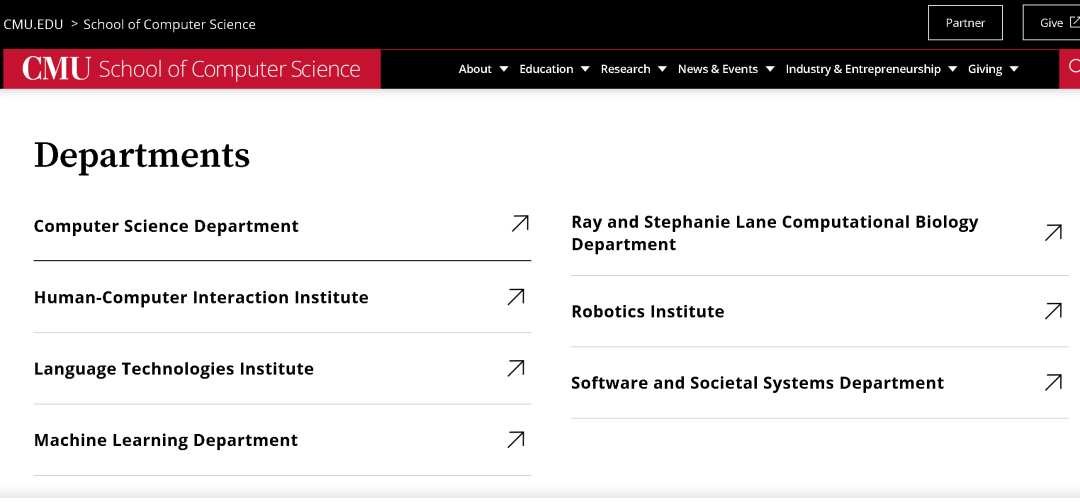Viewport: 1080px width, 502px height.
Task: Open Language Technologies Institute link
Action: click(x=174, y=368)
